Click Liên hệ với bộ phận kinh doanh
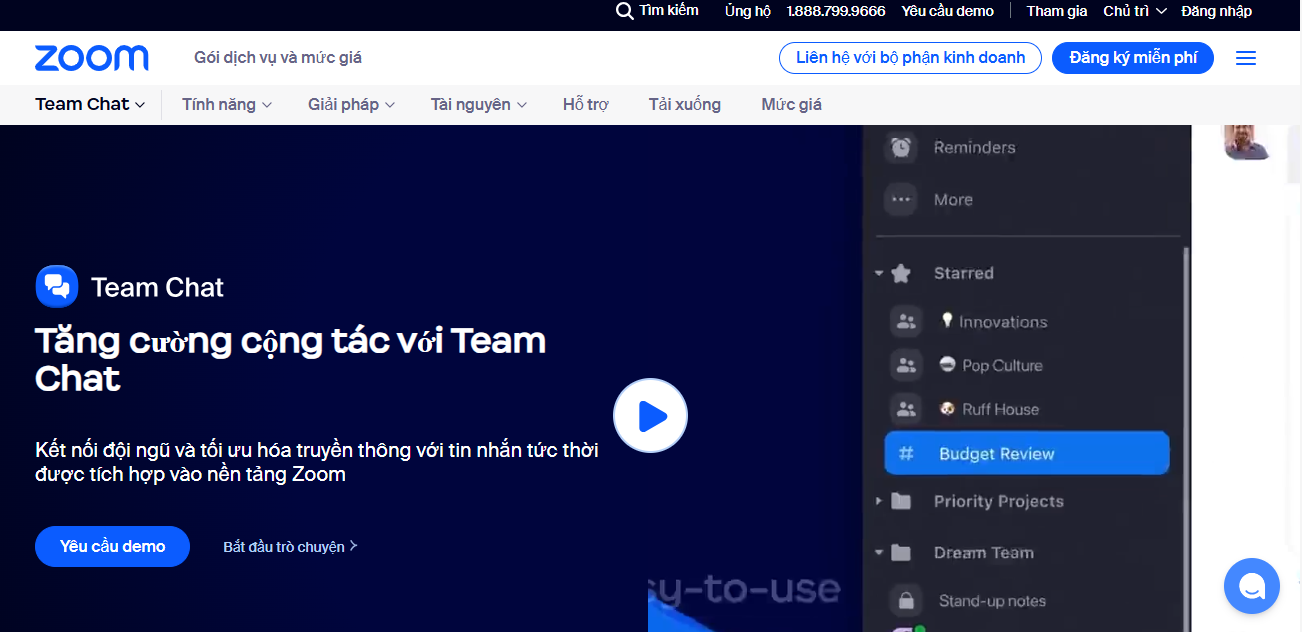This screenshot has height=632, width=1302. [x=910, y=58]
